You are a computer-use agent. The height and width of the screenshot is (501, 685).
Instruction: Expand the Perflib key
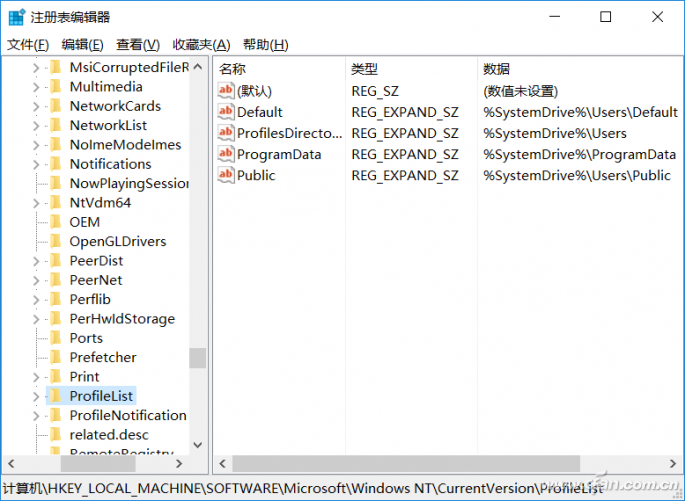click(36, 300)
